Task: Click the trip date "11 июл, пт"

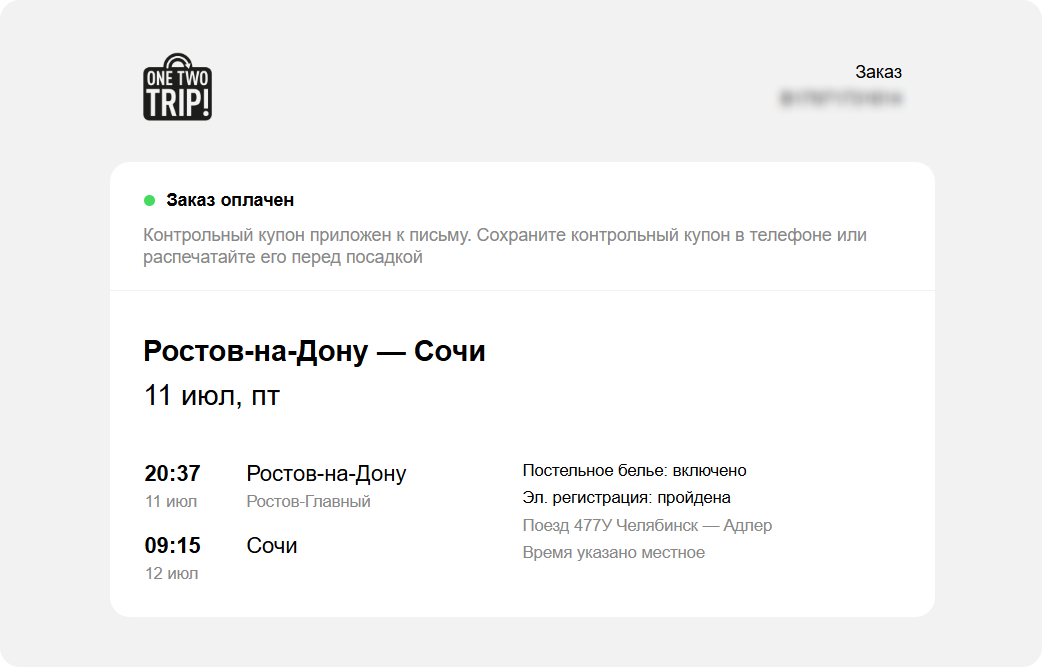Action: point(212,396)
